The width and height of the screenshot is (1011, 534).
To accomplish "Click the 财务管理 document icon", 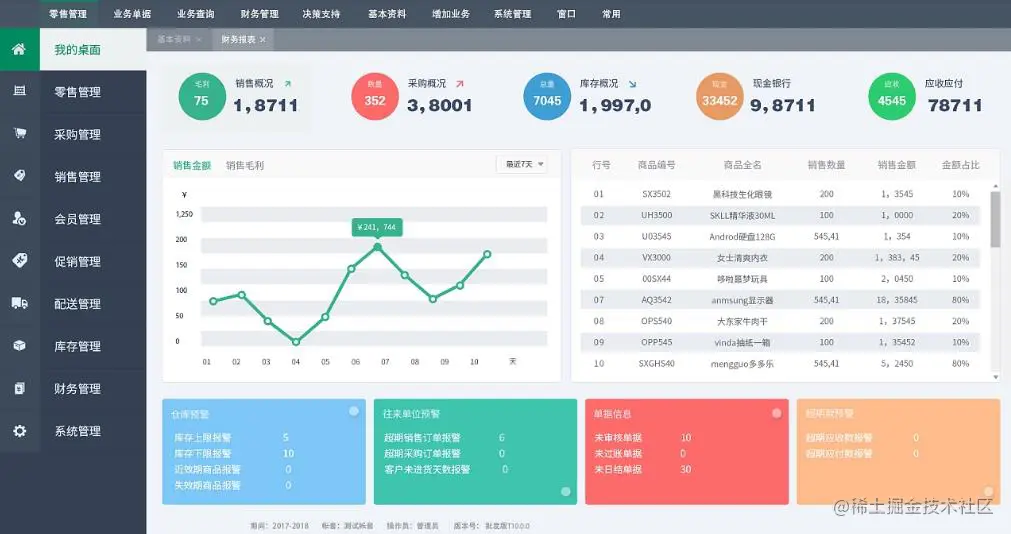I will click(x=19, y=388).
